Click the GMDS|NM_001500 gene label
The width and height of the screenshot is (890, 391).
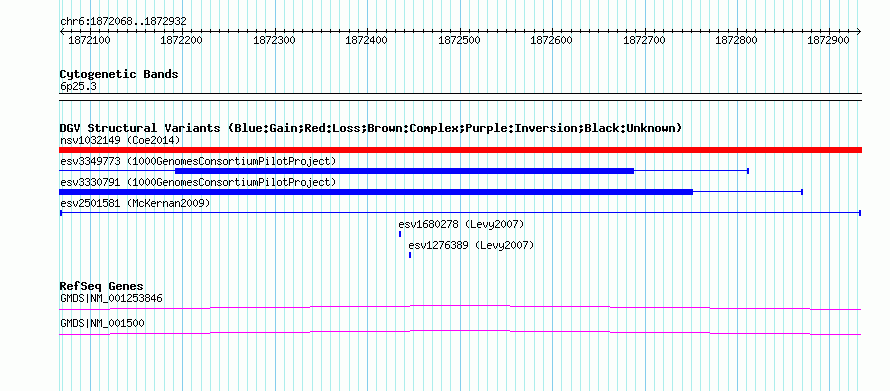(x=102, y=323)
